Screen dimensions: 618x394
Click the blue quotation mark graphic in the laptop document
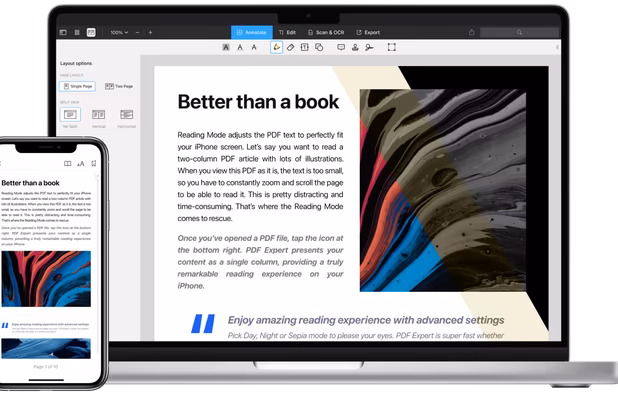click(x=203, y=323)
